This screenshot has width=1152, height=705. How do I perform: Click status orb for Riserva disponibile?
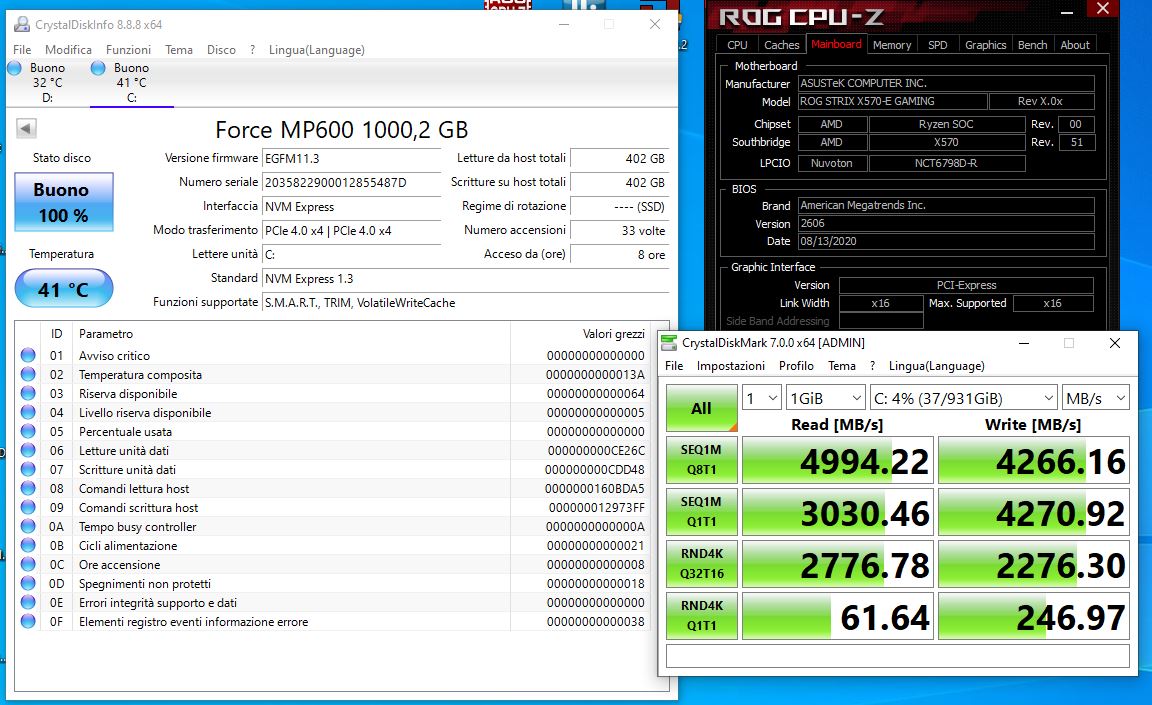(x=29, y=394)
